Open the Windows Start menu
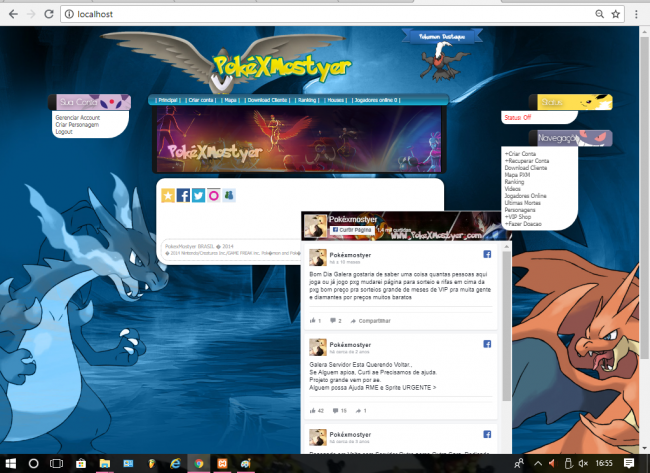The image size is (650, 473). pos(11,463)
